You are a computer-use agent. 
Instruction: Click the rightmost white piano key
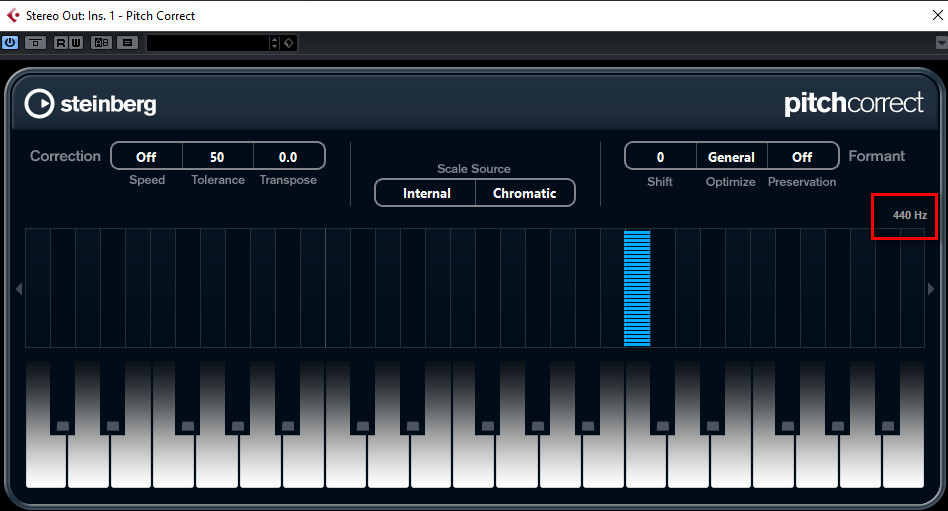903,463
